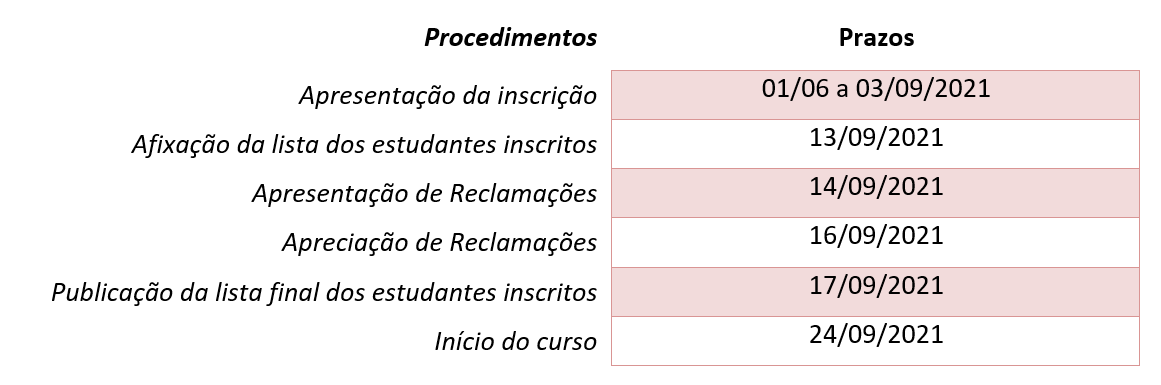Click the Prazos column header
Viewport: 1161px width, 385px height.
click(876, 38)
